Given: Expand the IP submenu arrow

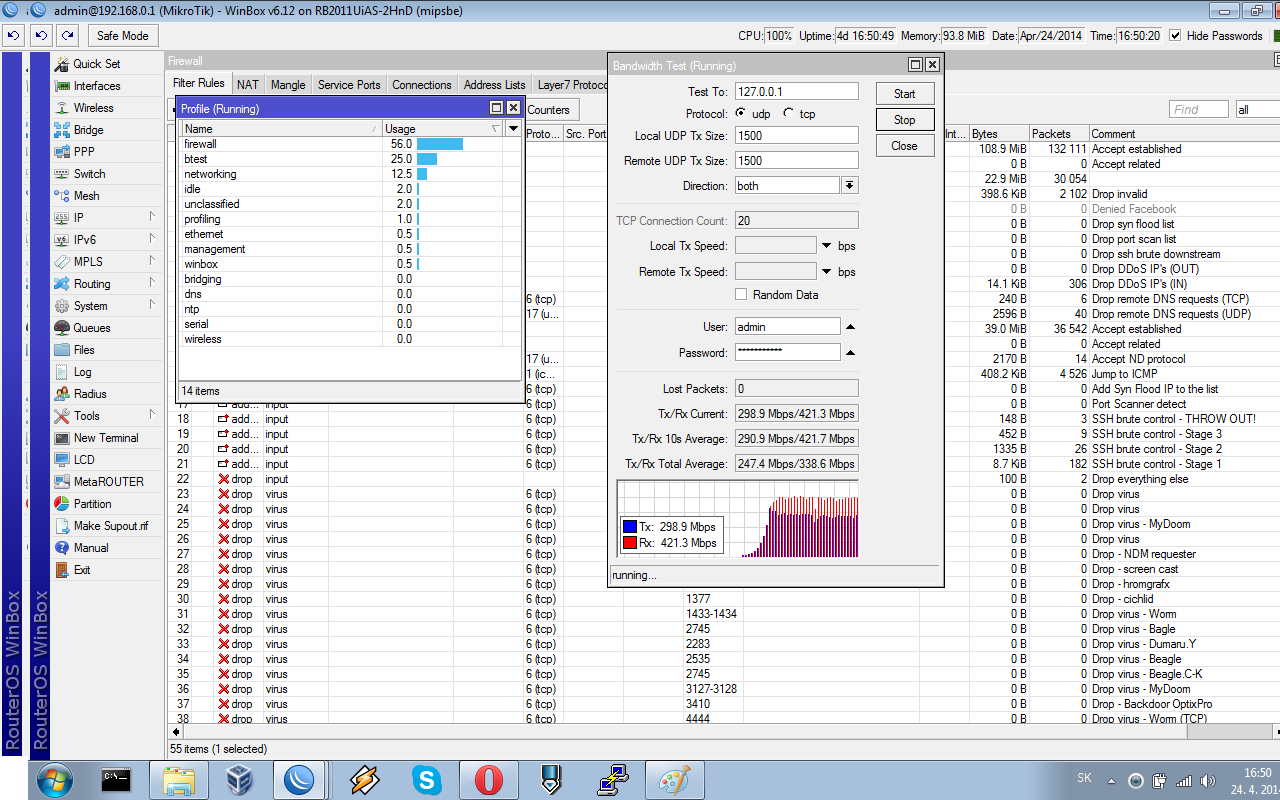Looking at the screenshot, I should [x=152, y=217].
